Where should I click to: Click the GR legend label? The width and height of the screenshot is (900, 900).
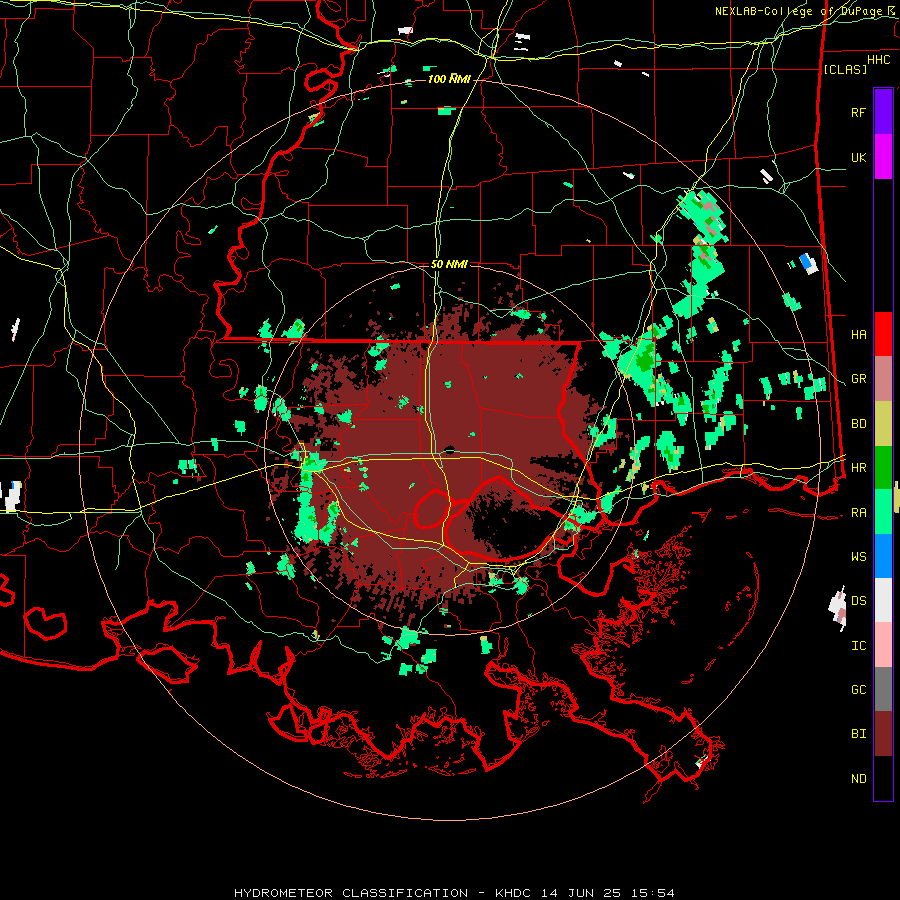pos(859,379)
